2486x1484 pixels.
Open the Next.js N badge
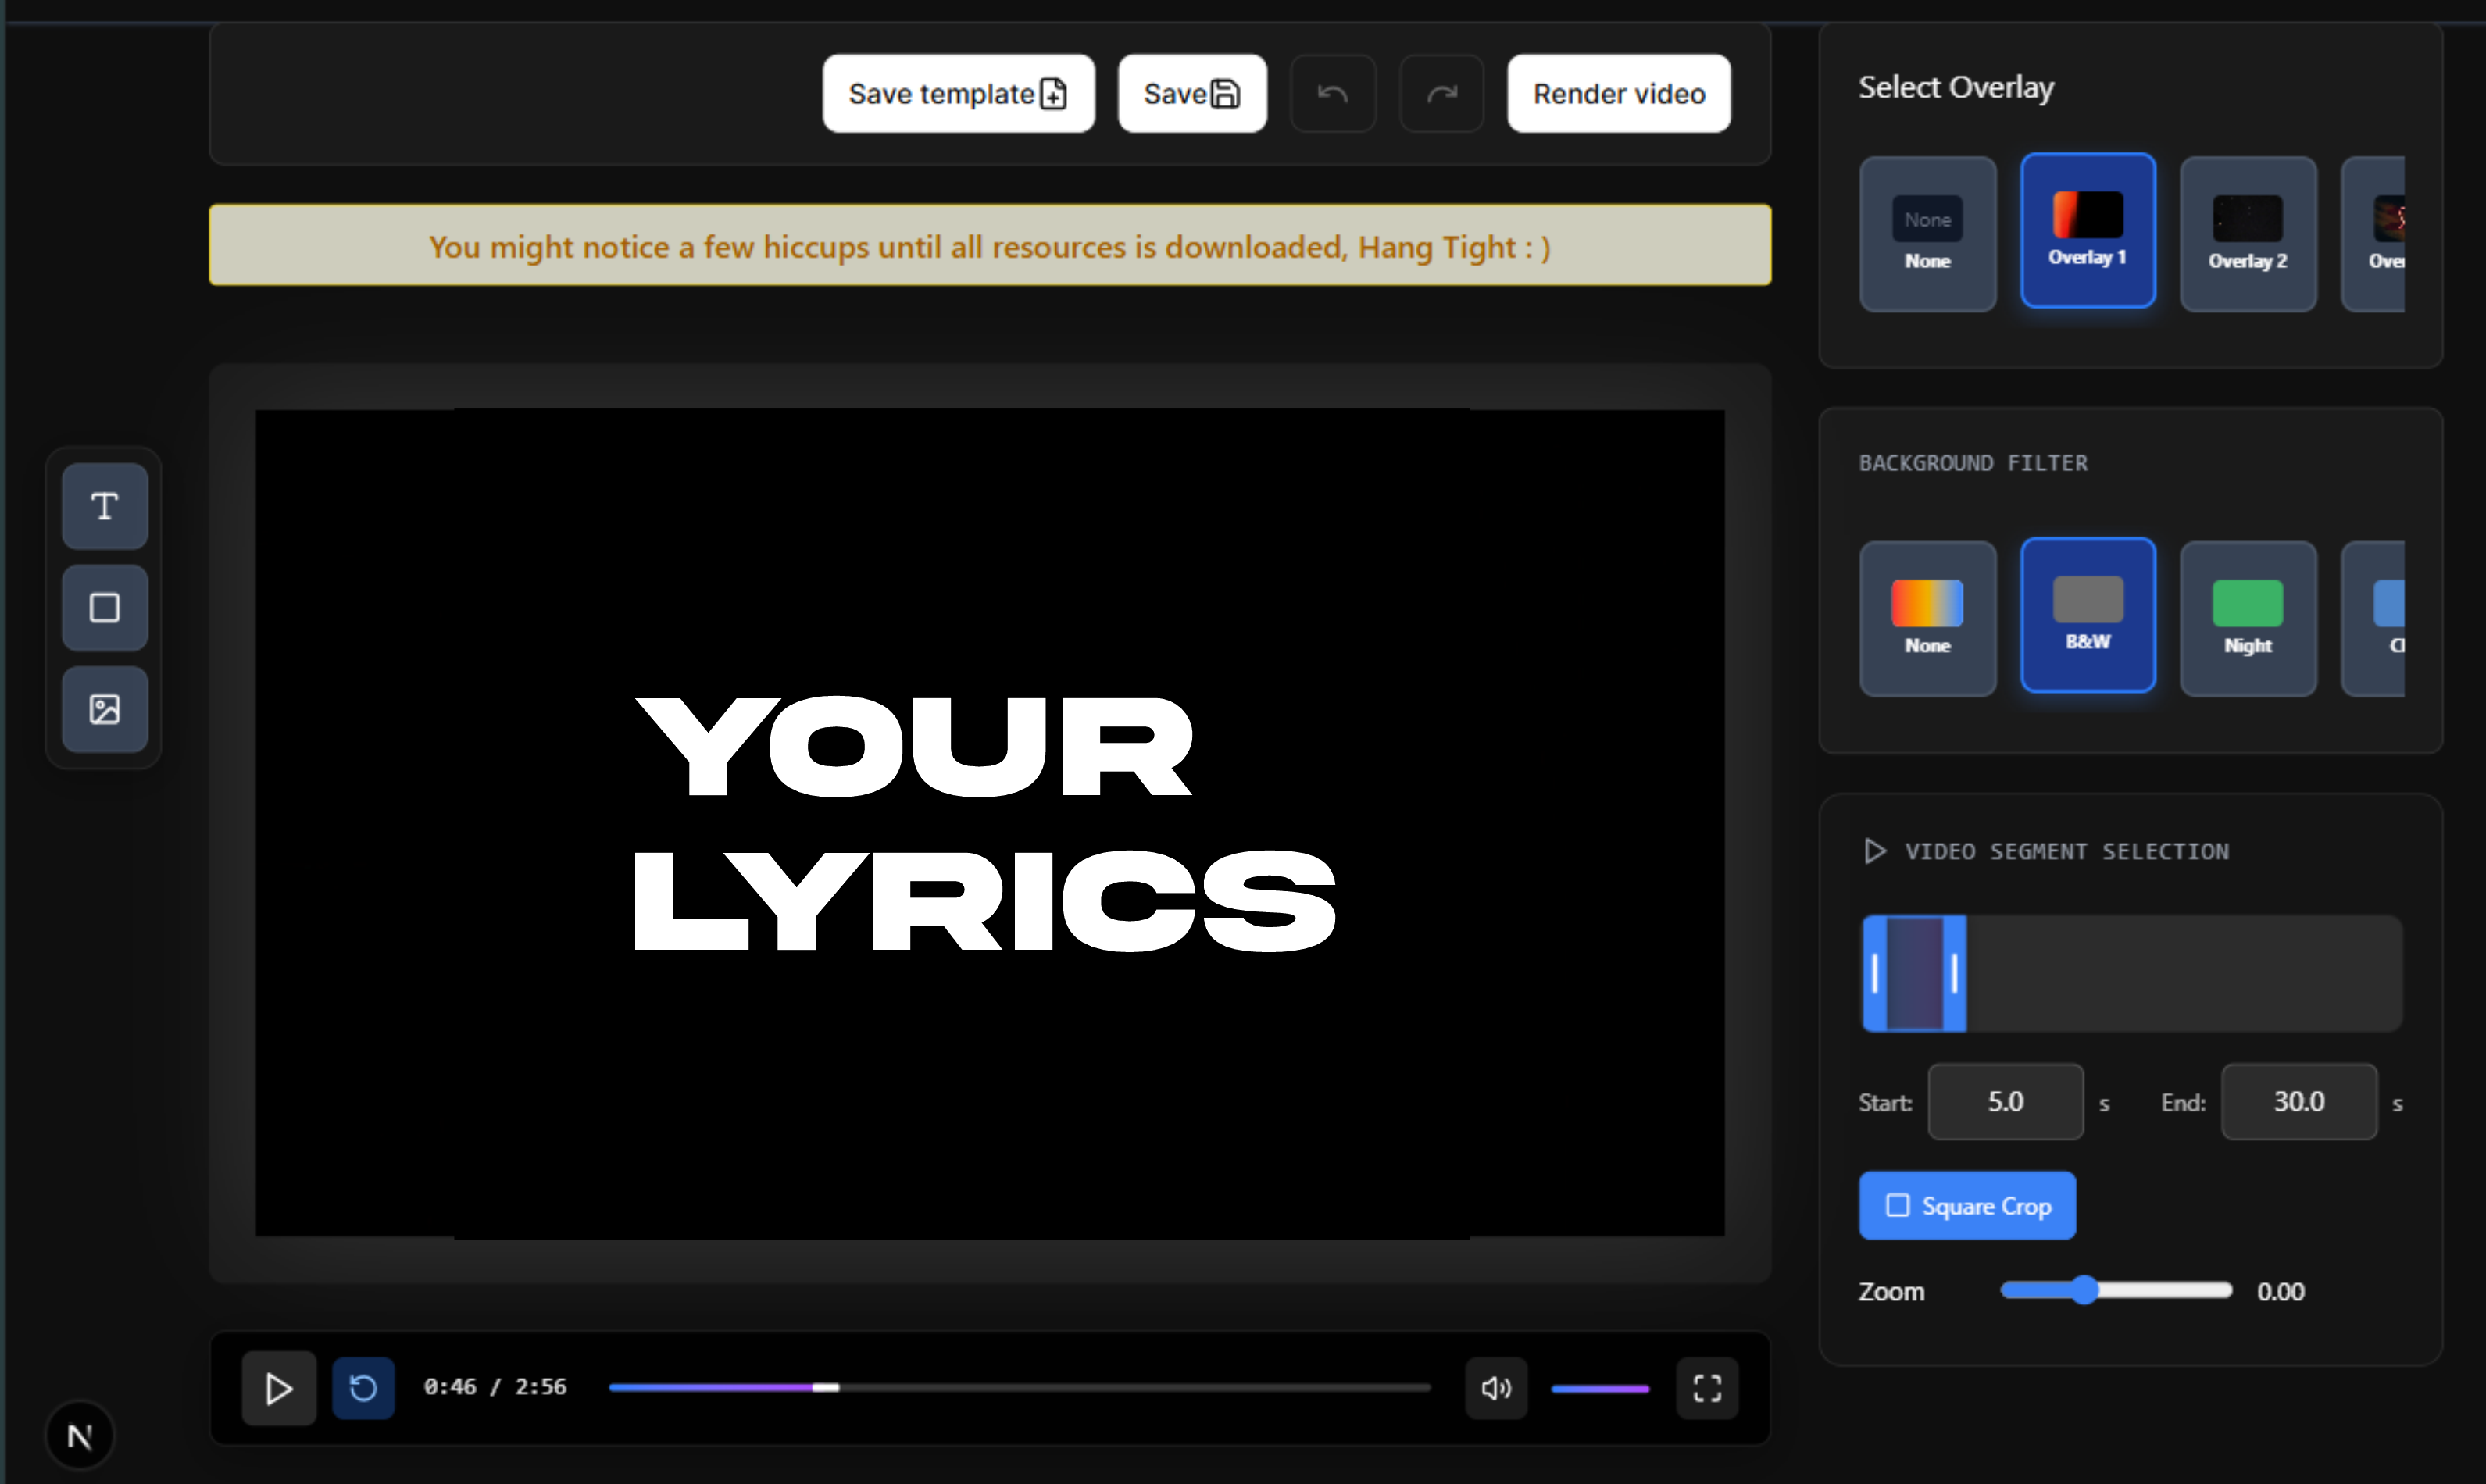80,1436
